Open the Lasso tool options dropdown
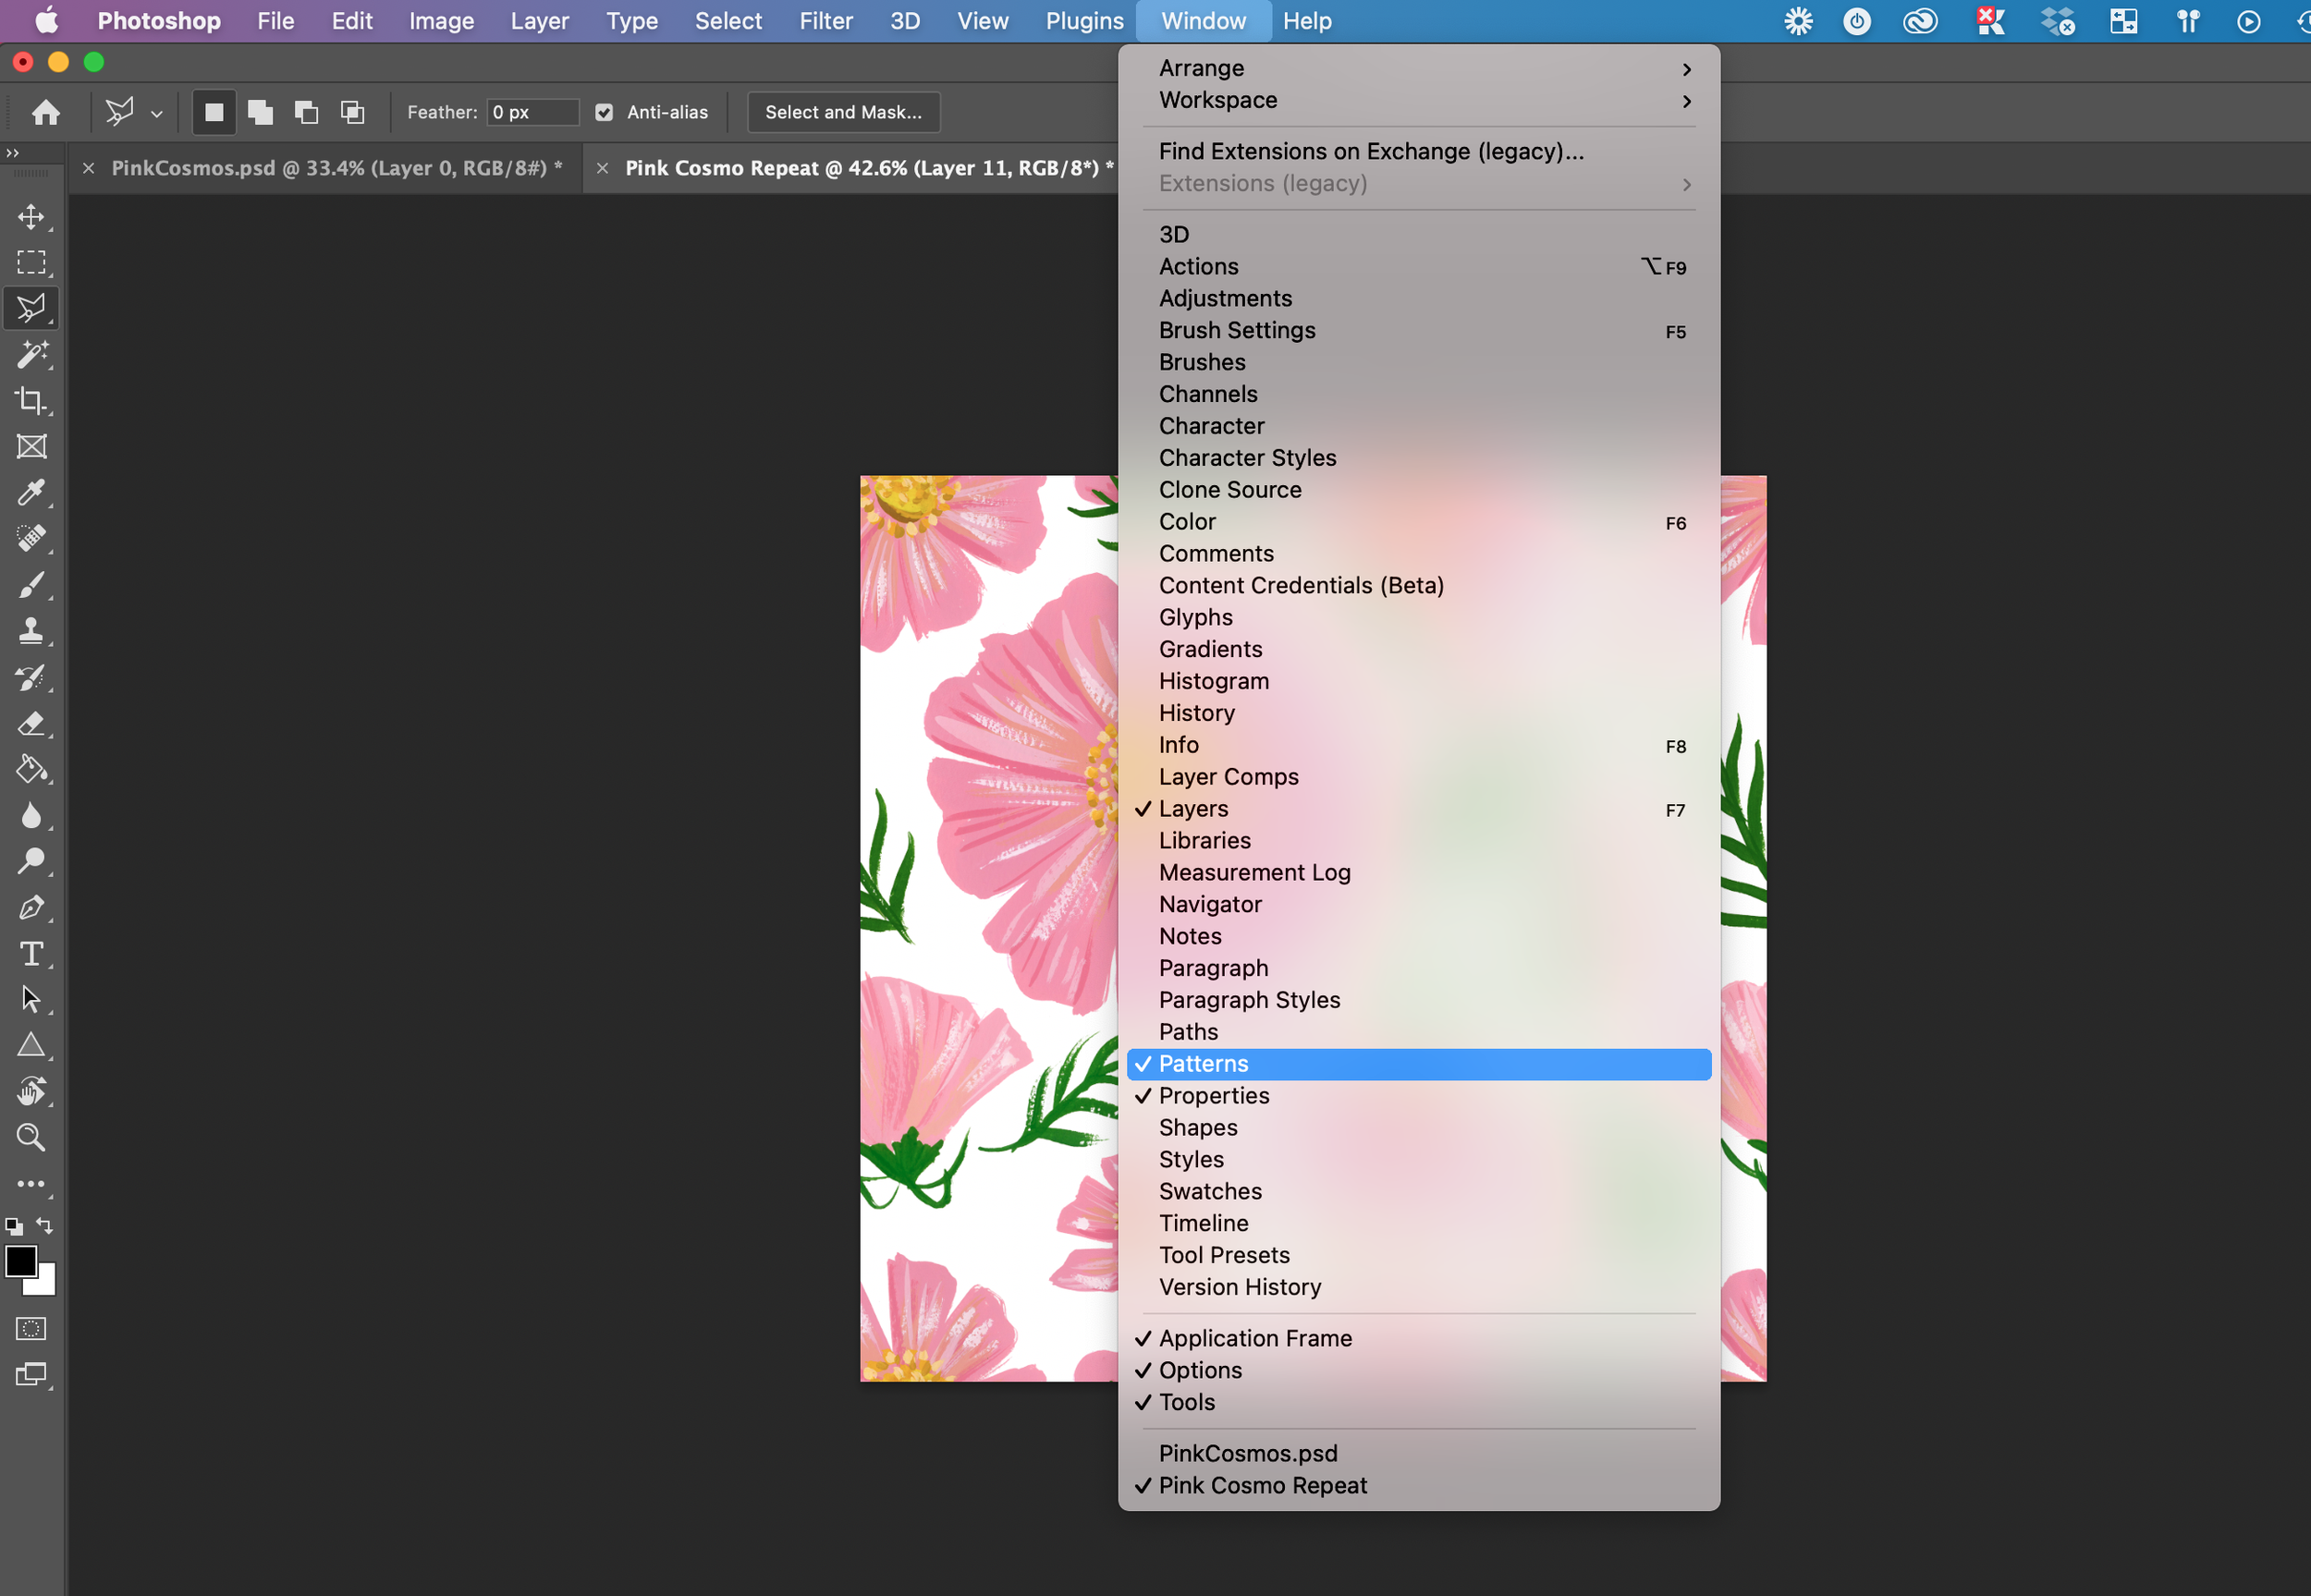Screen dimensions: 2311x1596 [x=156, y=112]
